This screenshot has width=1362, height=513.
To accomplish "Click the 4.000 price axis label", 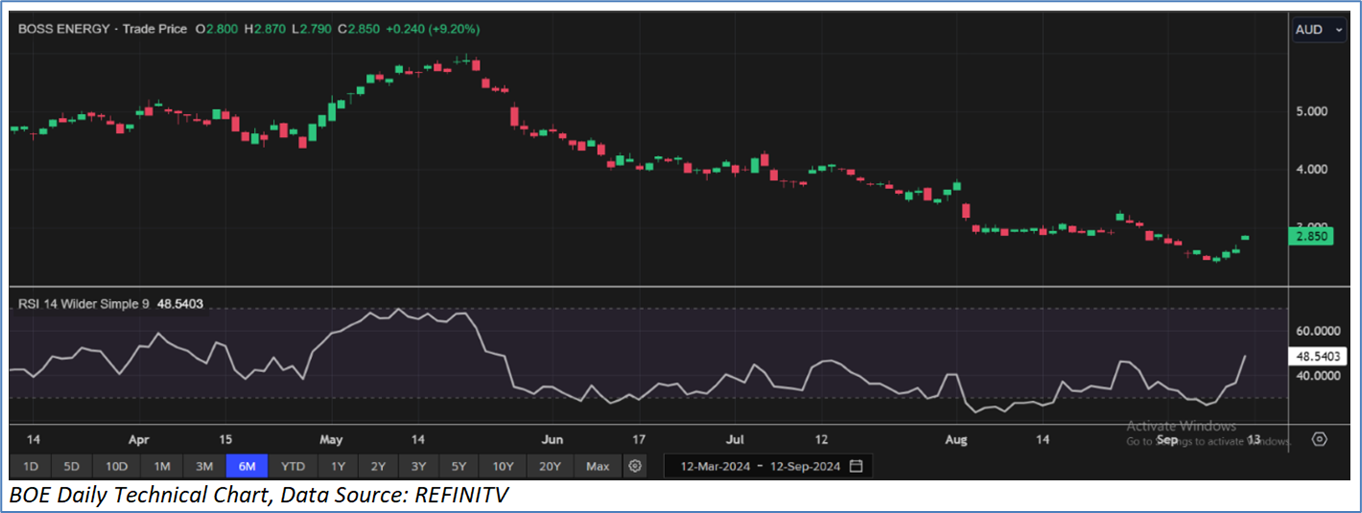I will click(x=1311, y=169).
